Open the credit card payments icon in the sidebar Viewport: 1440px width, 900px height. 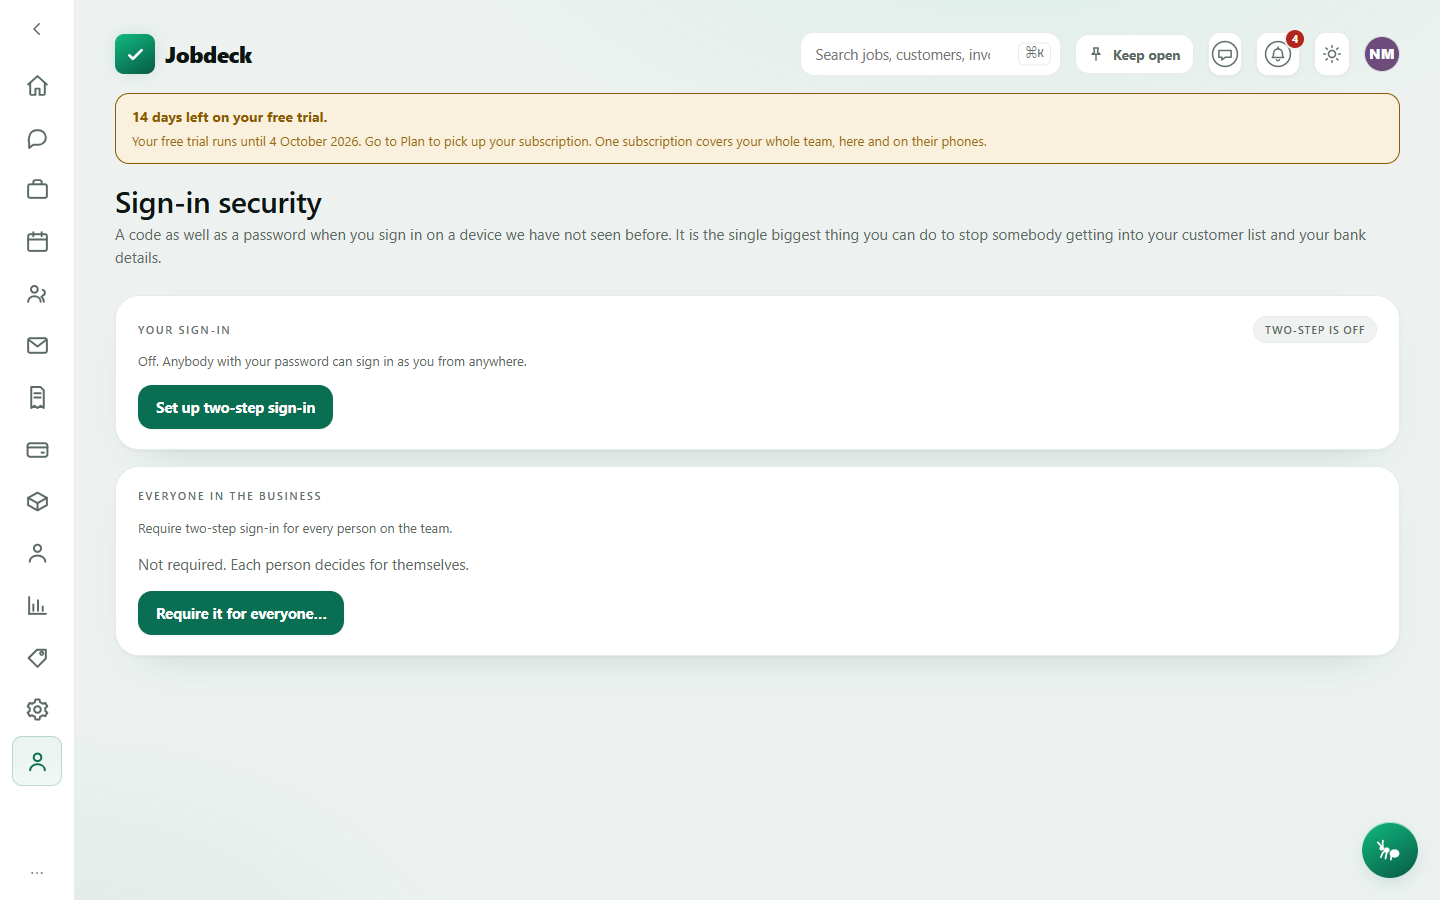tap(37, 450)
